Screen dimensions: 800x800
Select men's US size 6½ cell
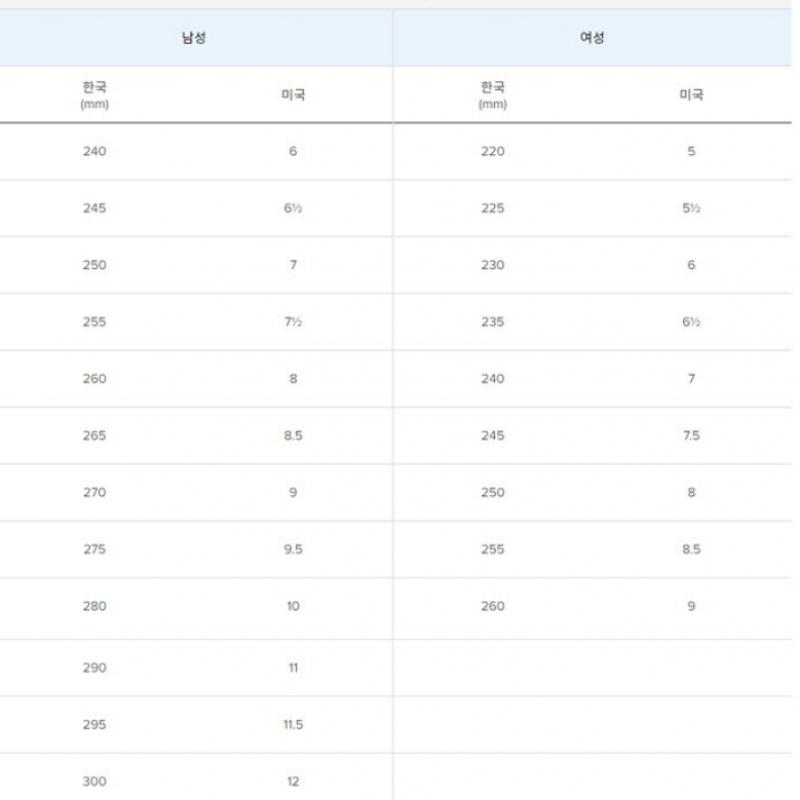(293, 209)
